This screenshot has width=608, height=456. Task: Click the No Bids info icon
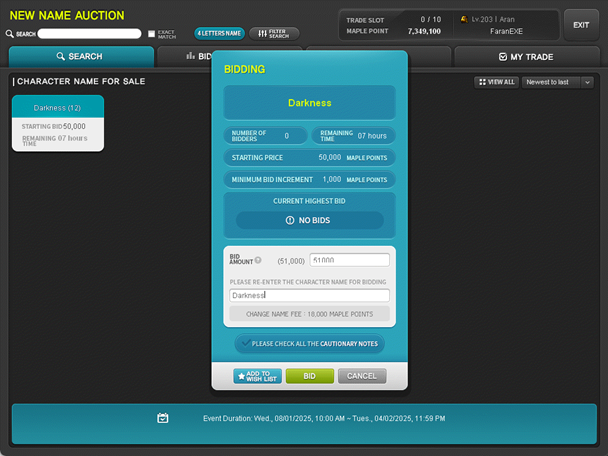(290, 220)
